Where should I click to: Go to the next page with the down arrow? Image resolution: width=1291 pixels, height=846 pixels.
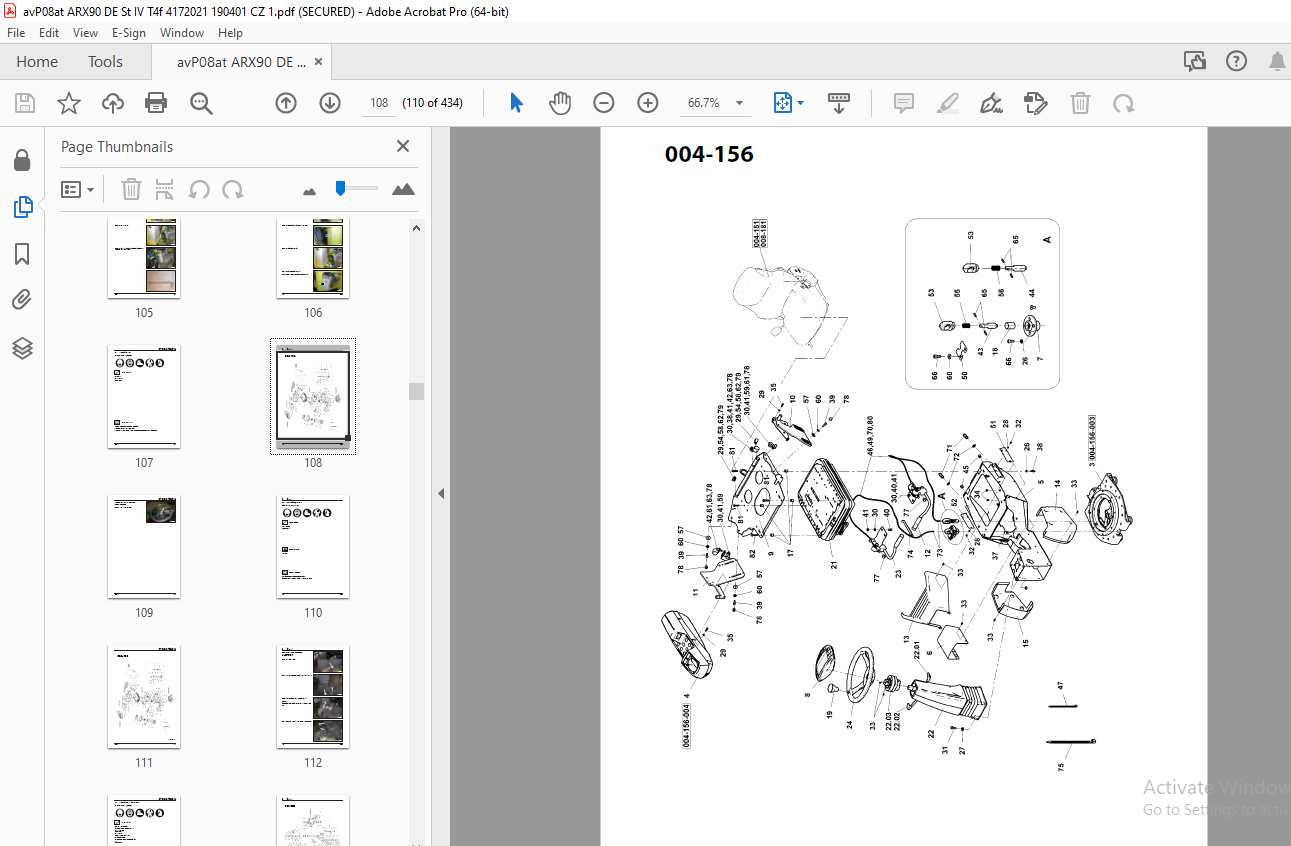coord(330,103)
